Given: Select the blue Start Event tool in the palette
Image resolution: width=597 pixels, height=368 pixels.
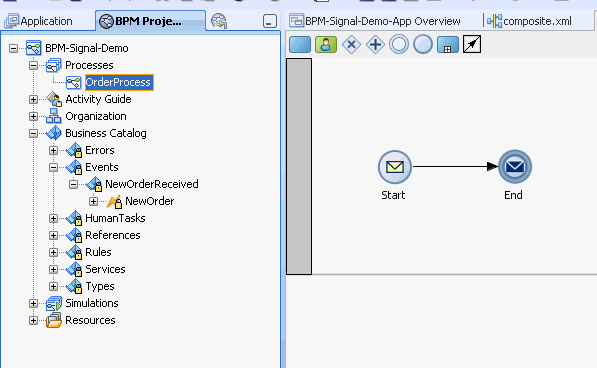Looking at the screenshot, I should [423, 45].
